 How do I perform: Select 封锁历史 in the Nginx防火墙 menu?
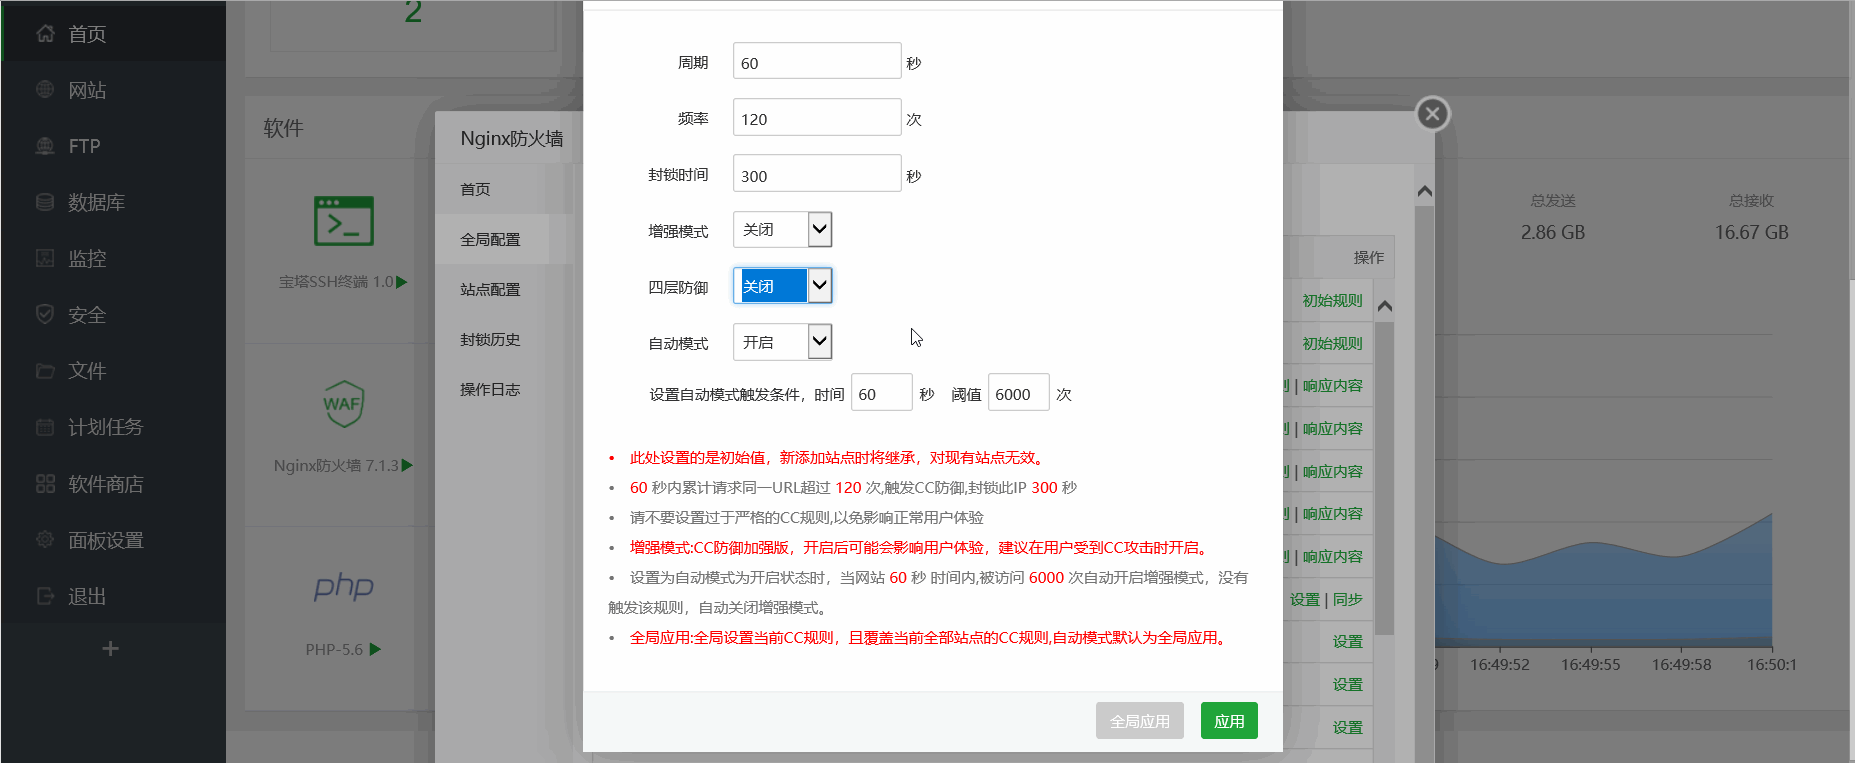490,339
